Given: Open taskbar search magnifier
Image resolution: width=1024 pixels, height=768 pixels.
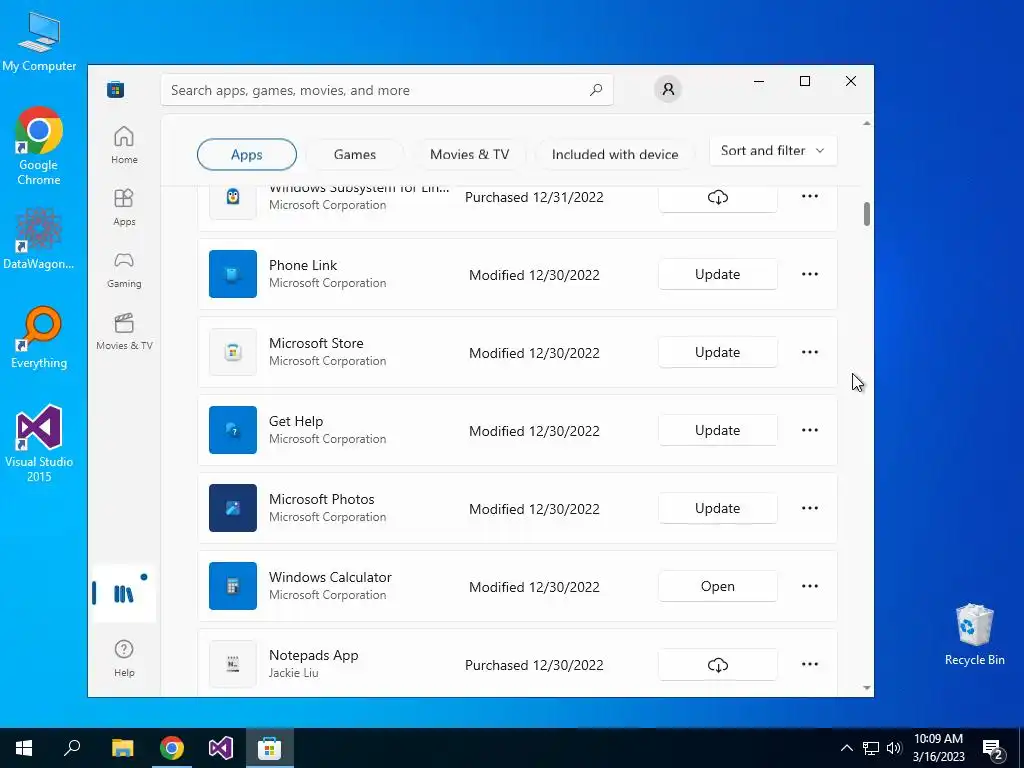Looking at the screenshot, I should 72,748.
